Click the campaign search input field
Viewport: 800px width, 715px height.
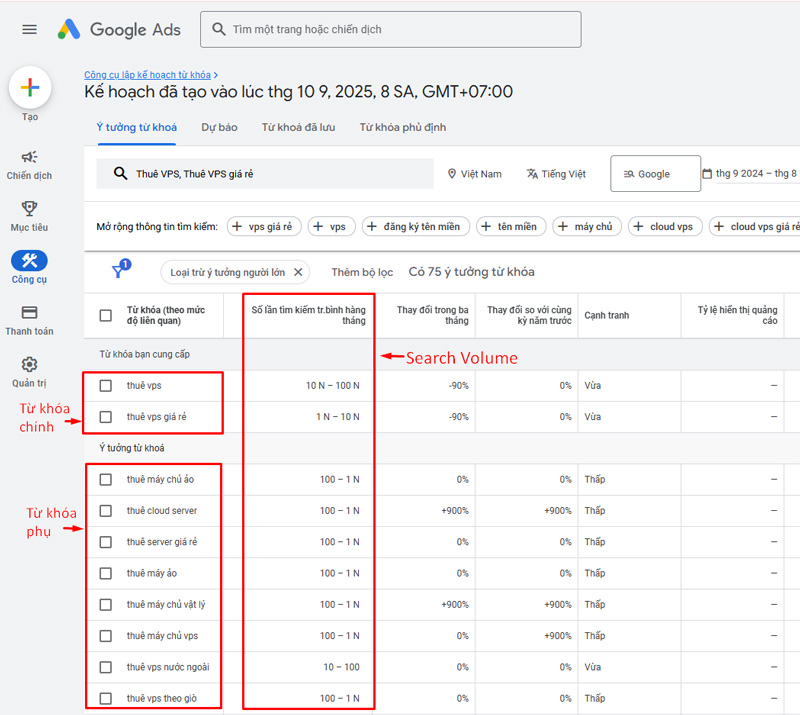pos(390,29)
